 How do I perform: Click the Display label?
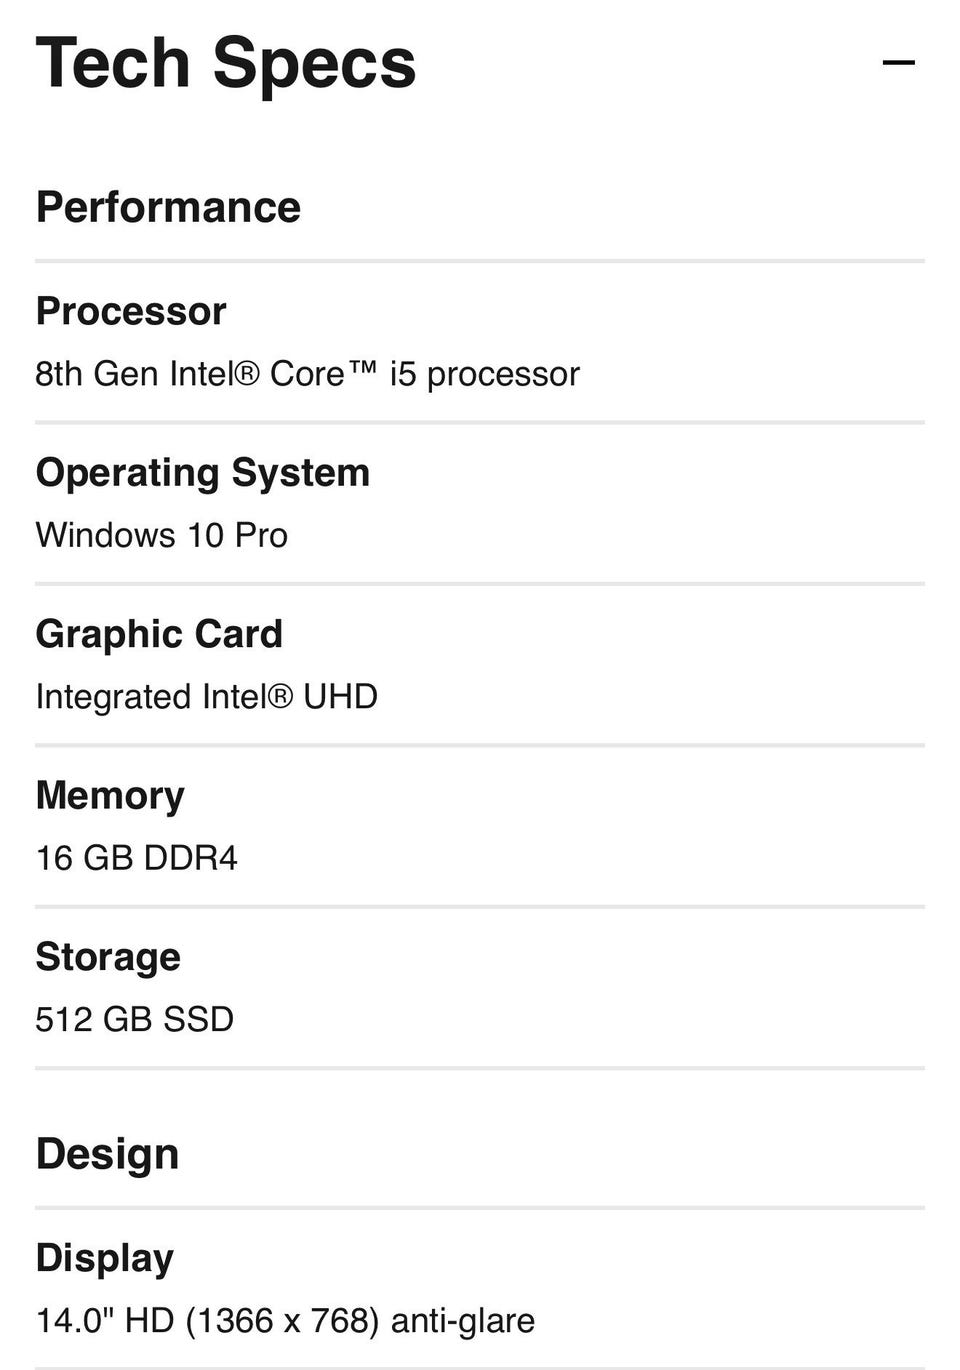(105, 1258)
